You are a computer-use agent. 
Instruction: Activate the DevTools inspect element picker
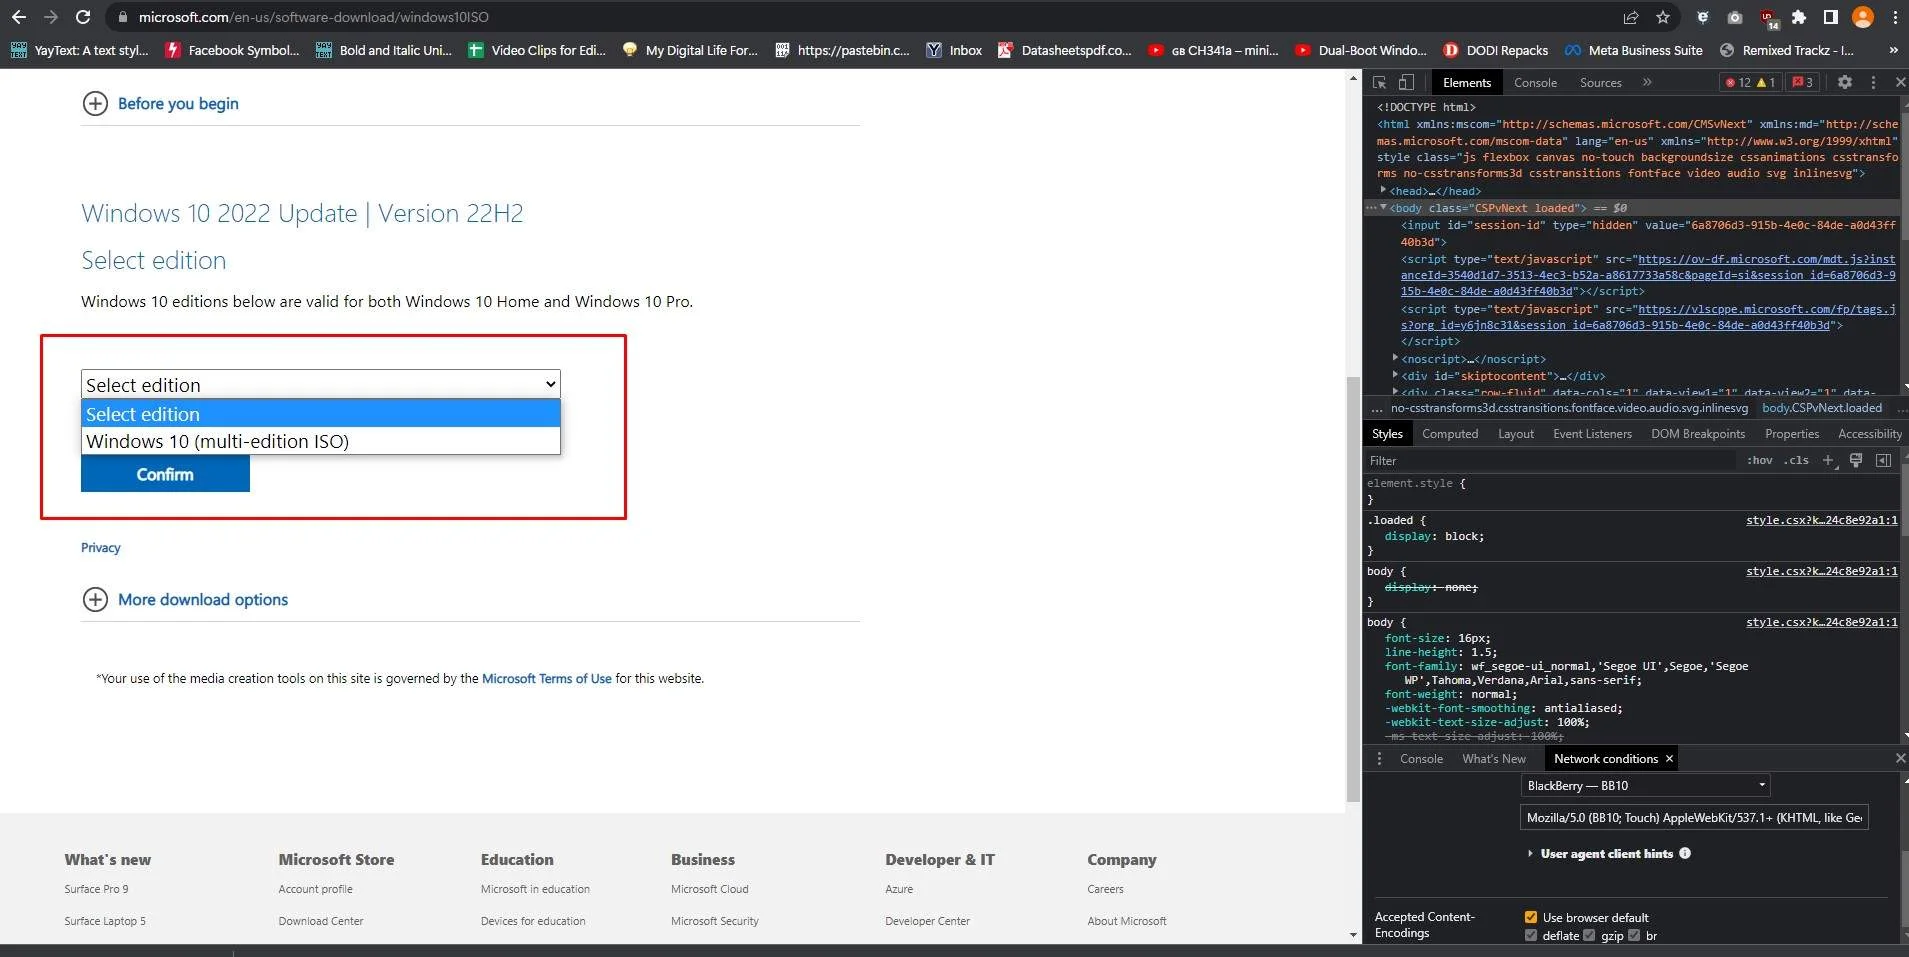coord(1379,83)
